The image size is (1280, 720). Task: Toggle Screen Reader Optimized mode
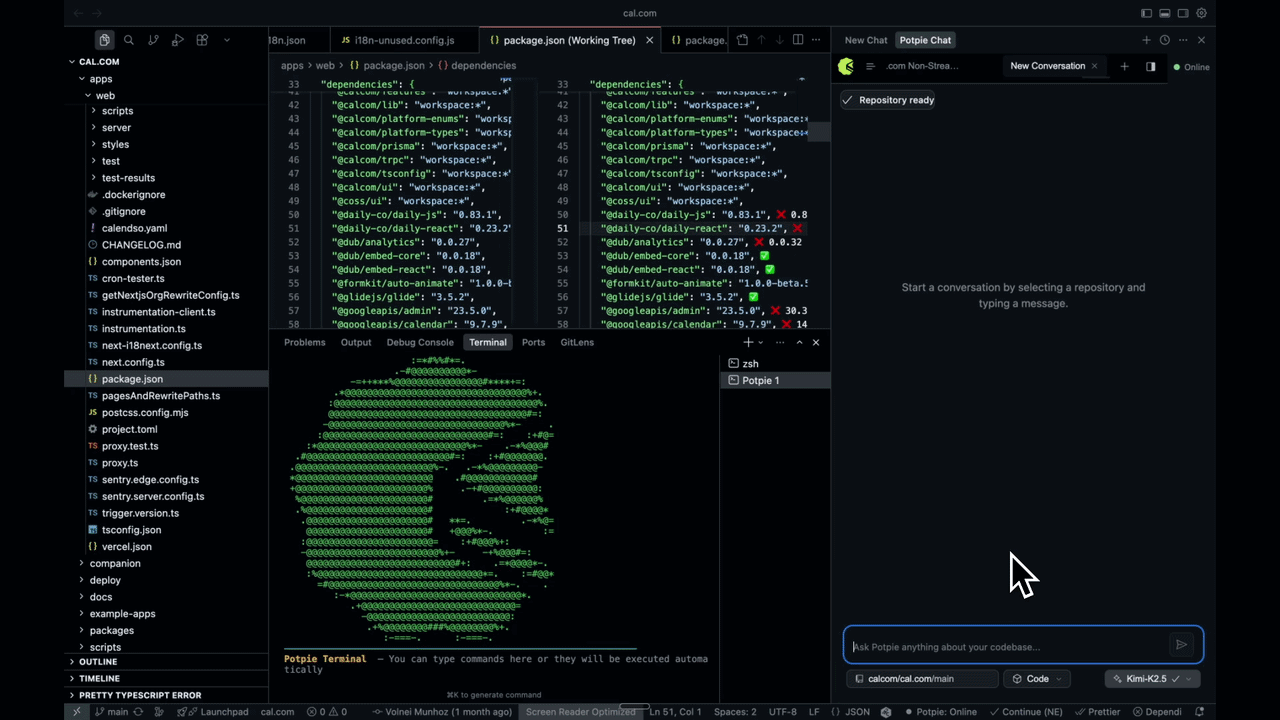tap(580, 711)
